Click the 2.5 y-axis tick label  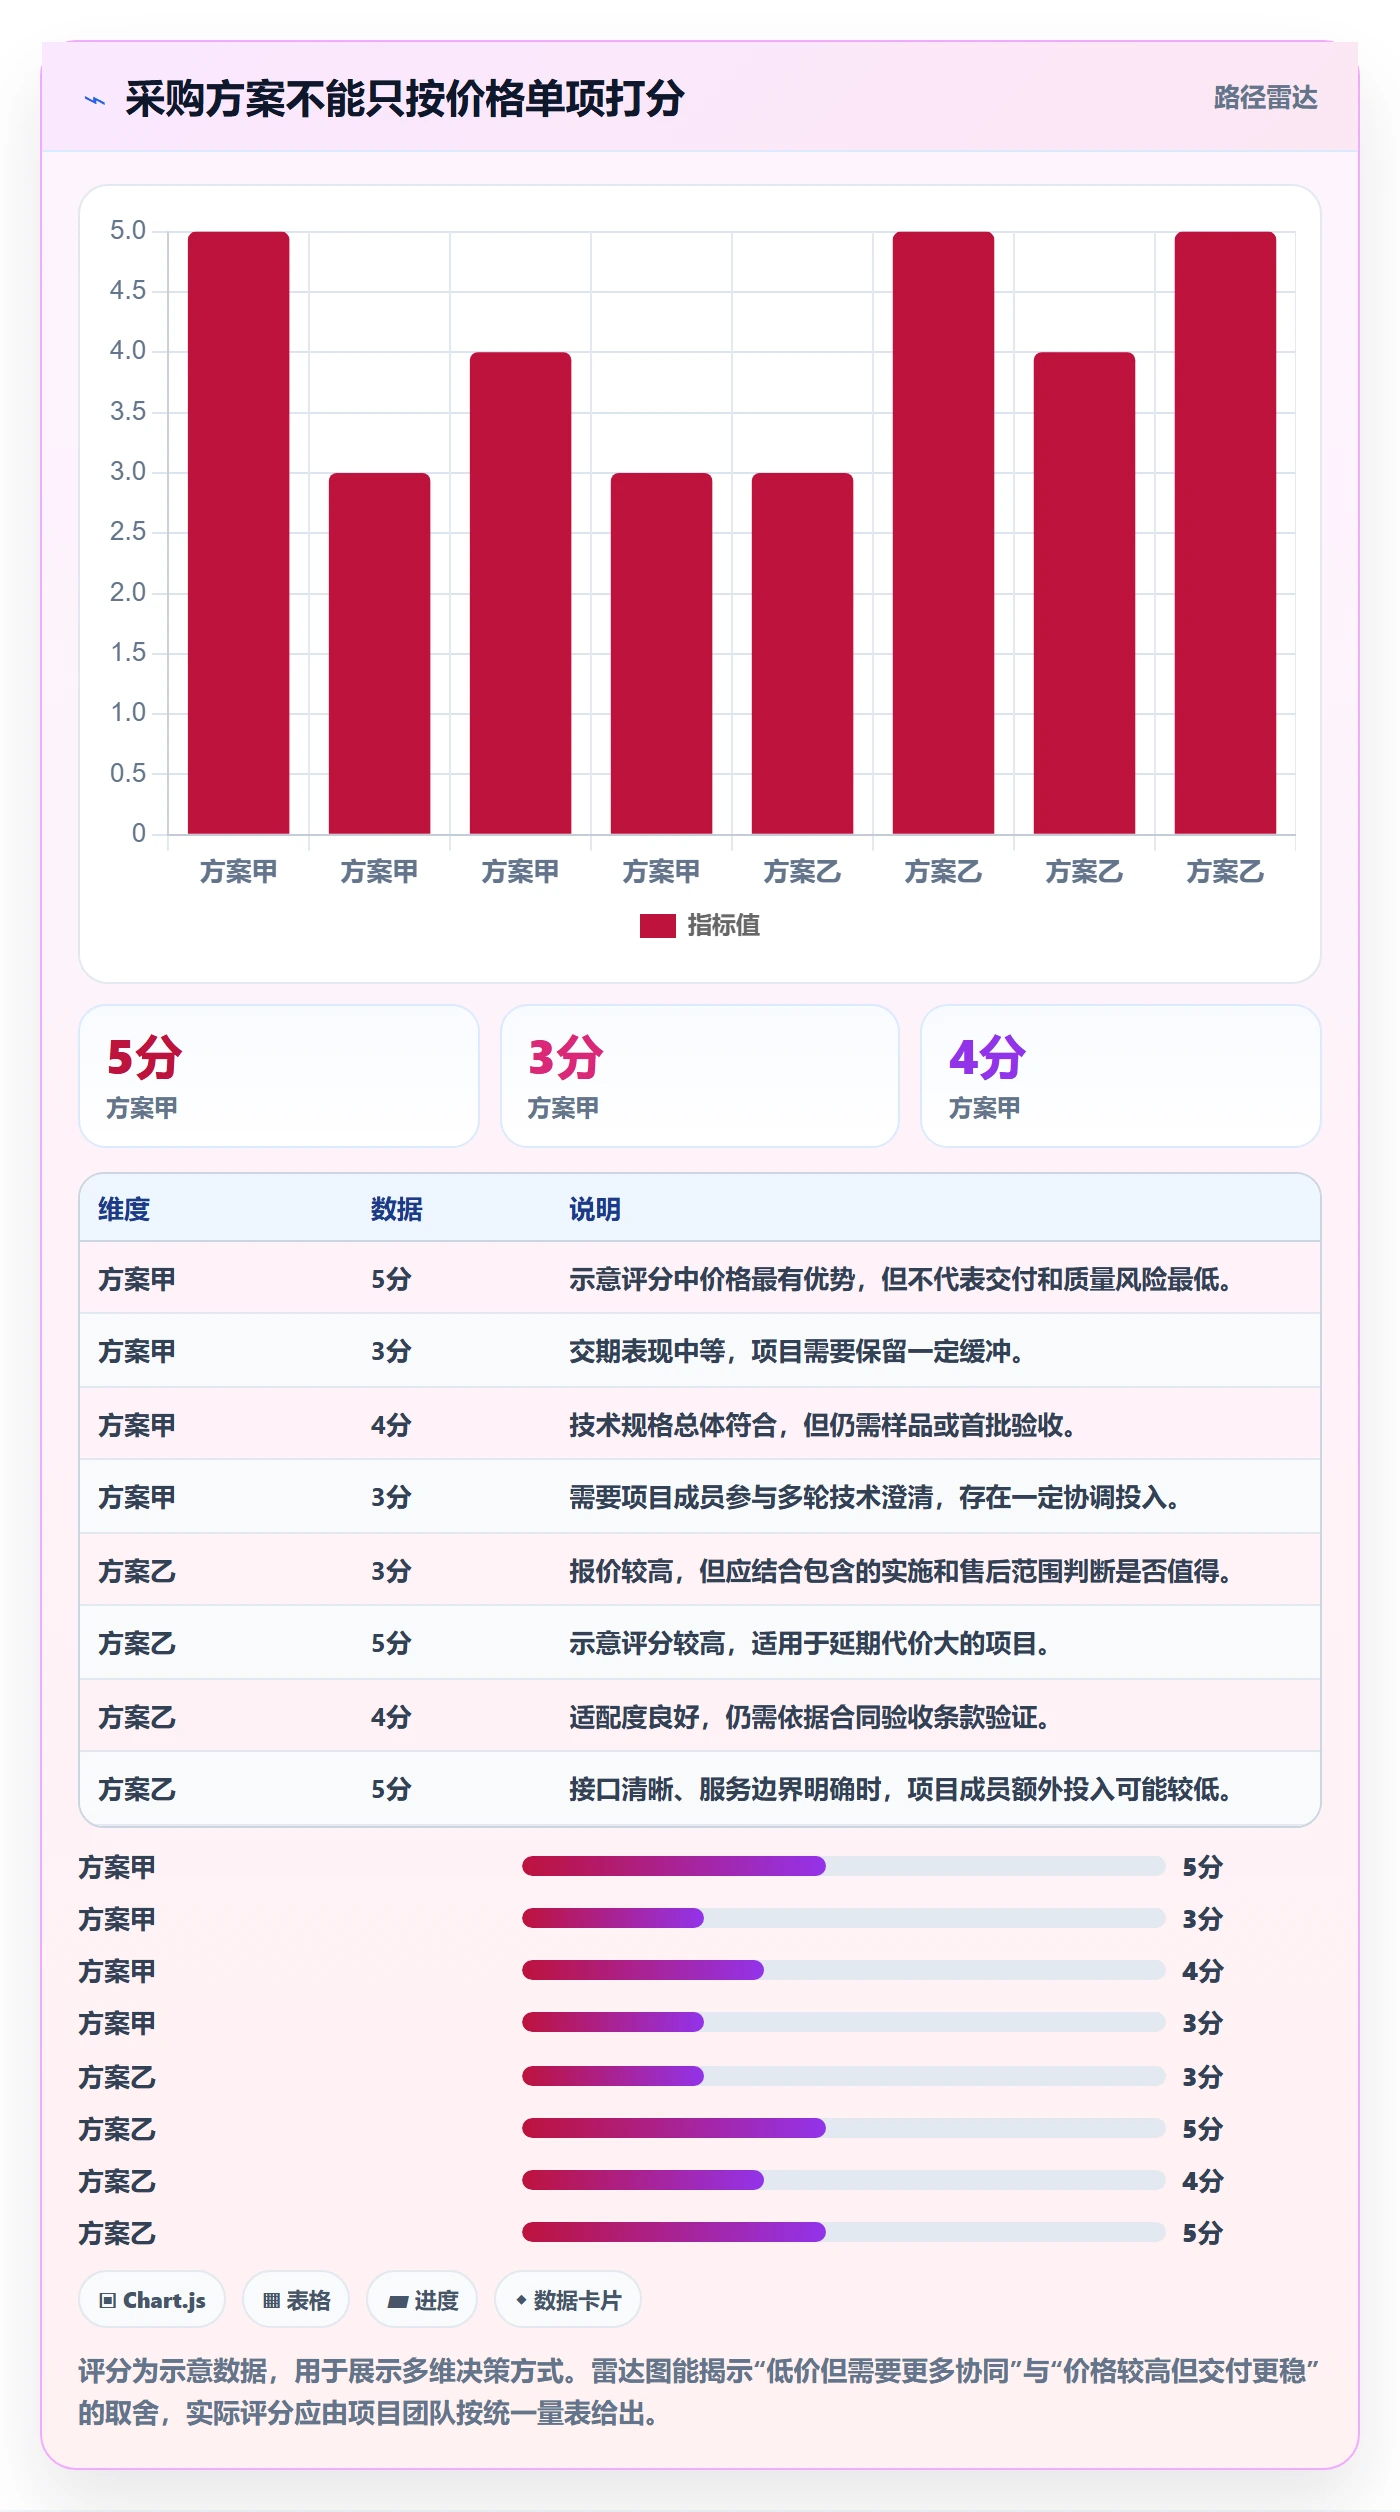pyautogui.click(x=128, y=532)
